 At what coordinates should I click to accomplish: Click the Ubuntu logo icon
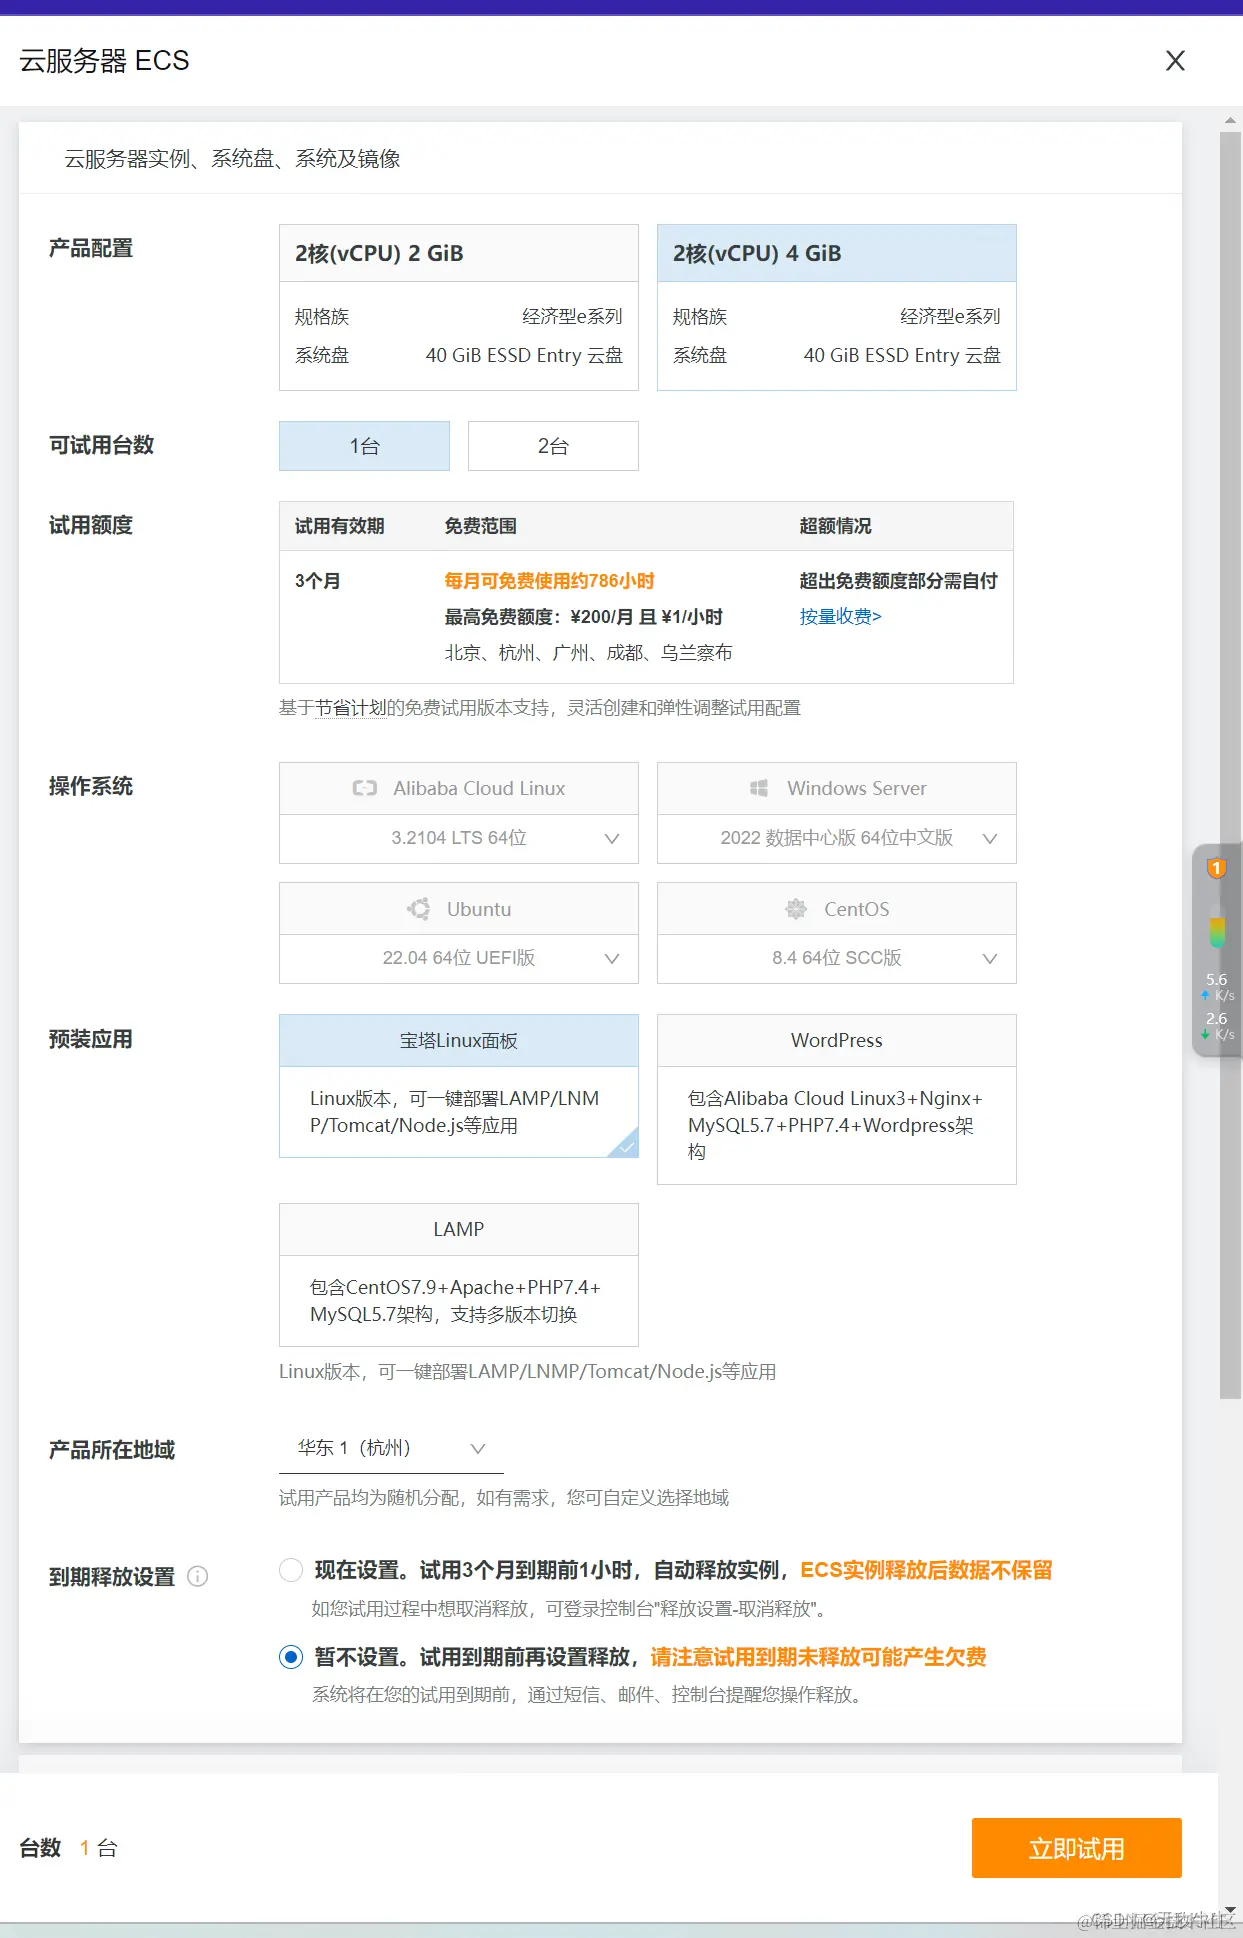click(x=419, y=909)
